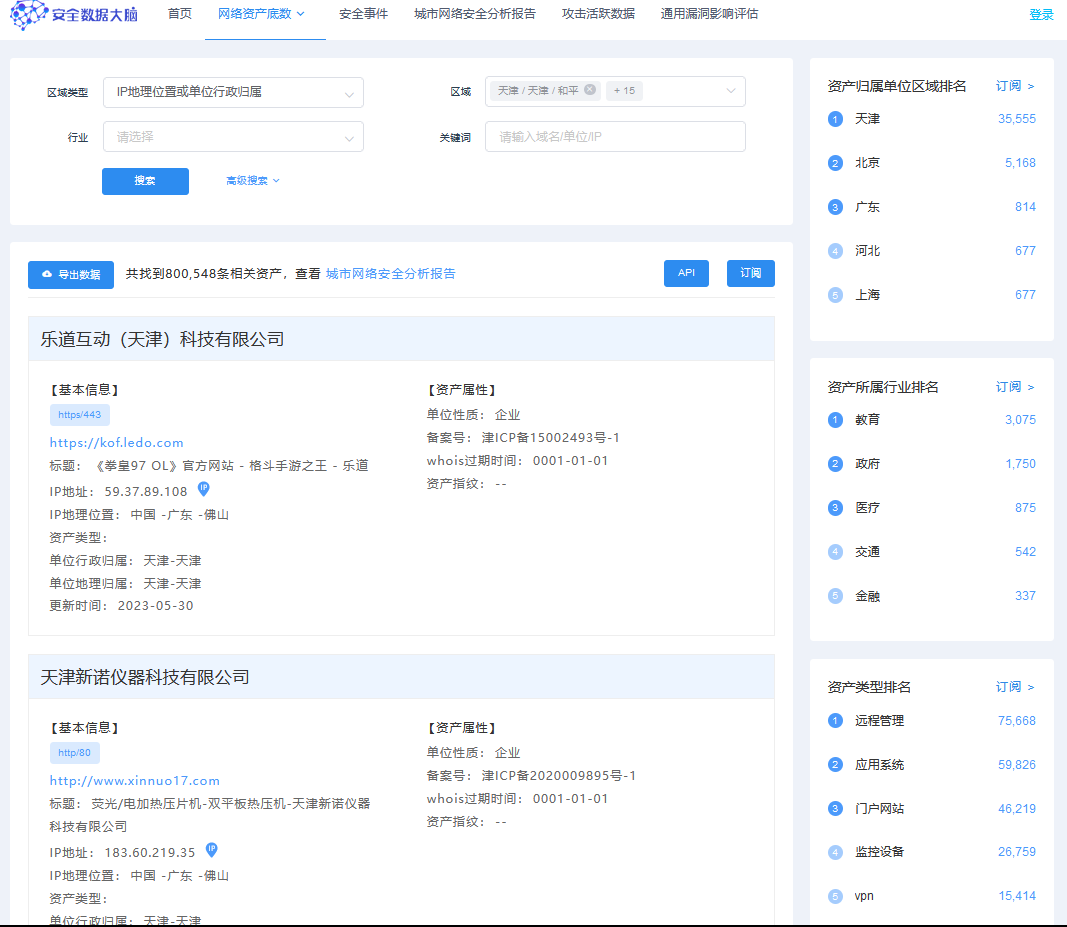
Task: Open the 行业 dropdown
Action: click(233, 137)
